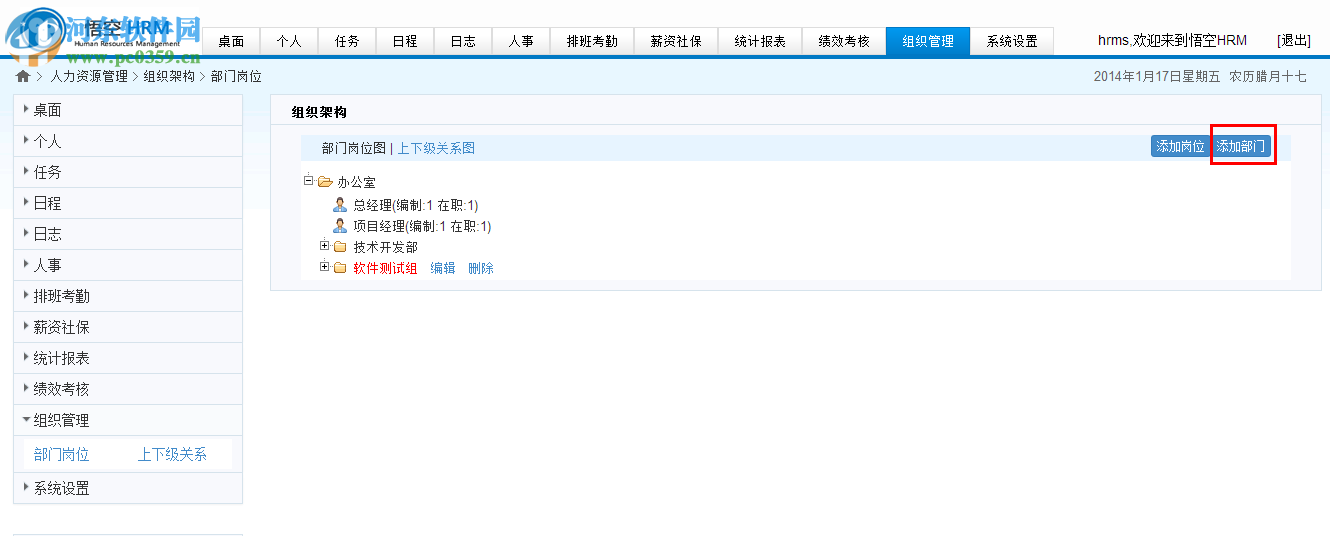Collapse the 办公室 tree node
1330x536 pixels.
pos(308,181)
